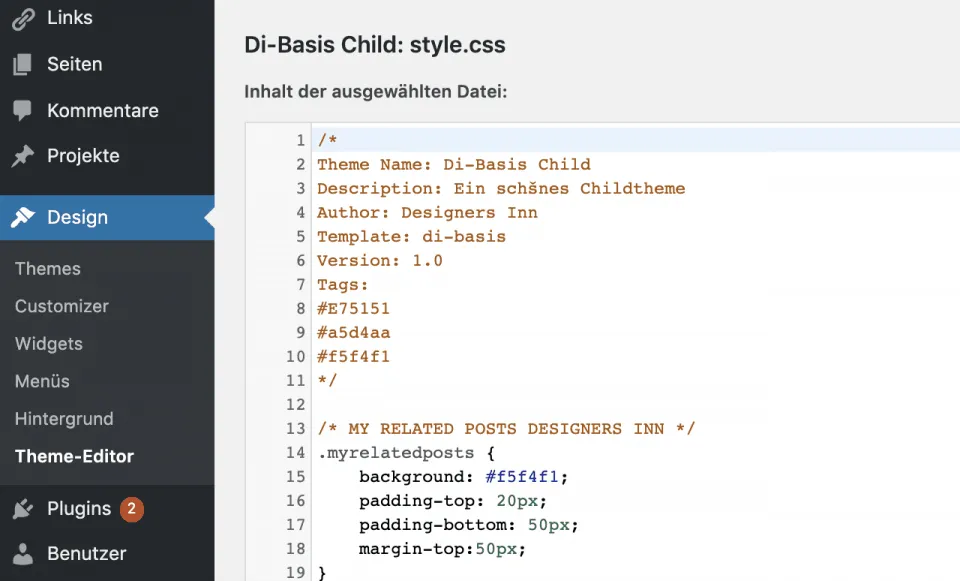
Task: Click line number 13 in the gutter
Action: click(295, 429)
